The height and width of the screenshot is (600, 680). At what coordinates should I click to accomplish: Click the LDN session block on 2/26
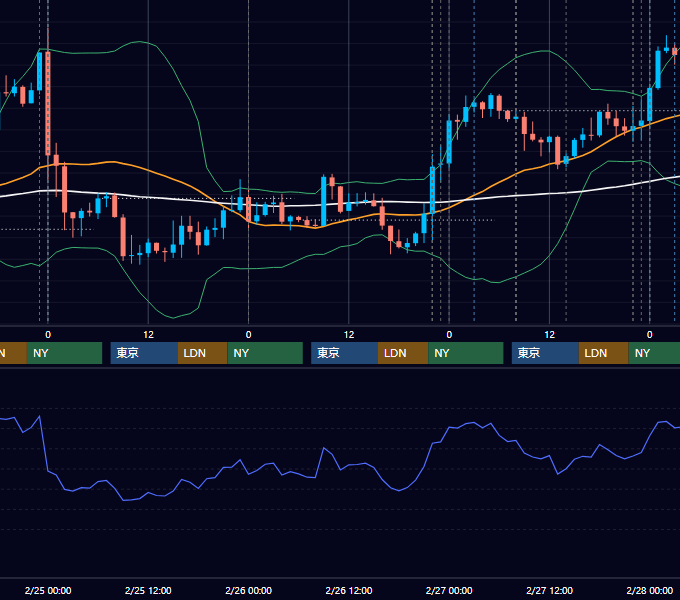(x=403, y=353)
